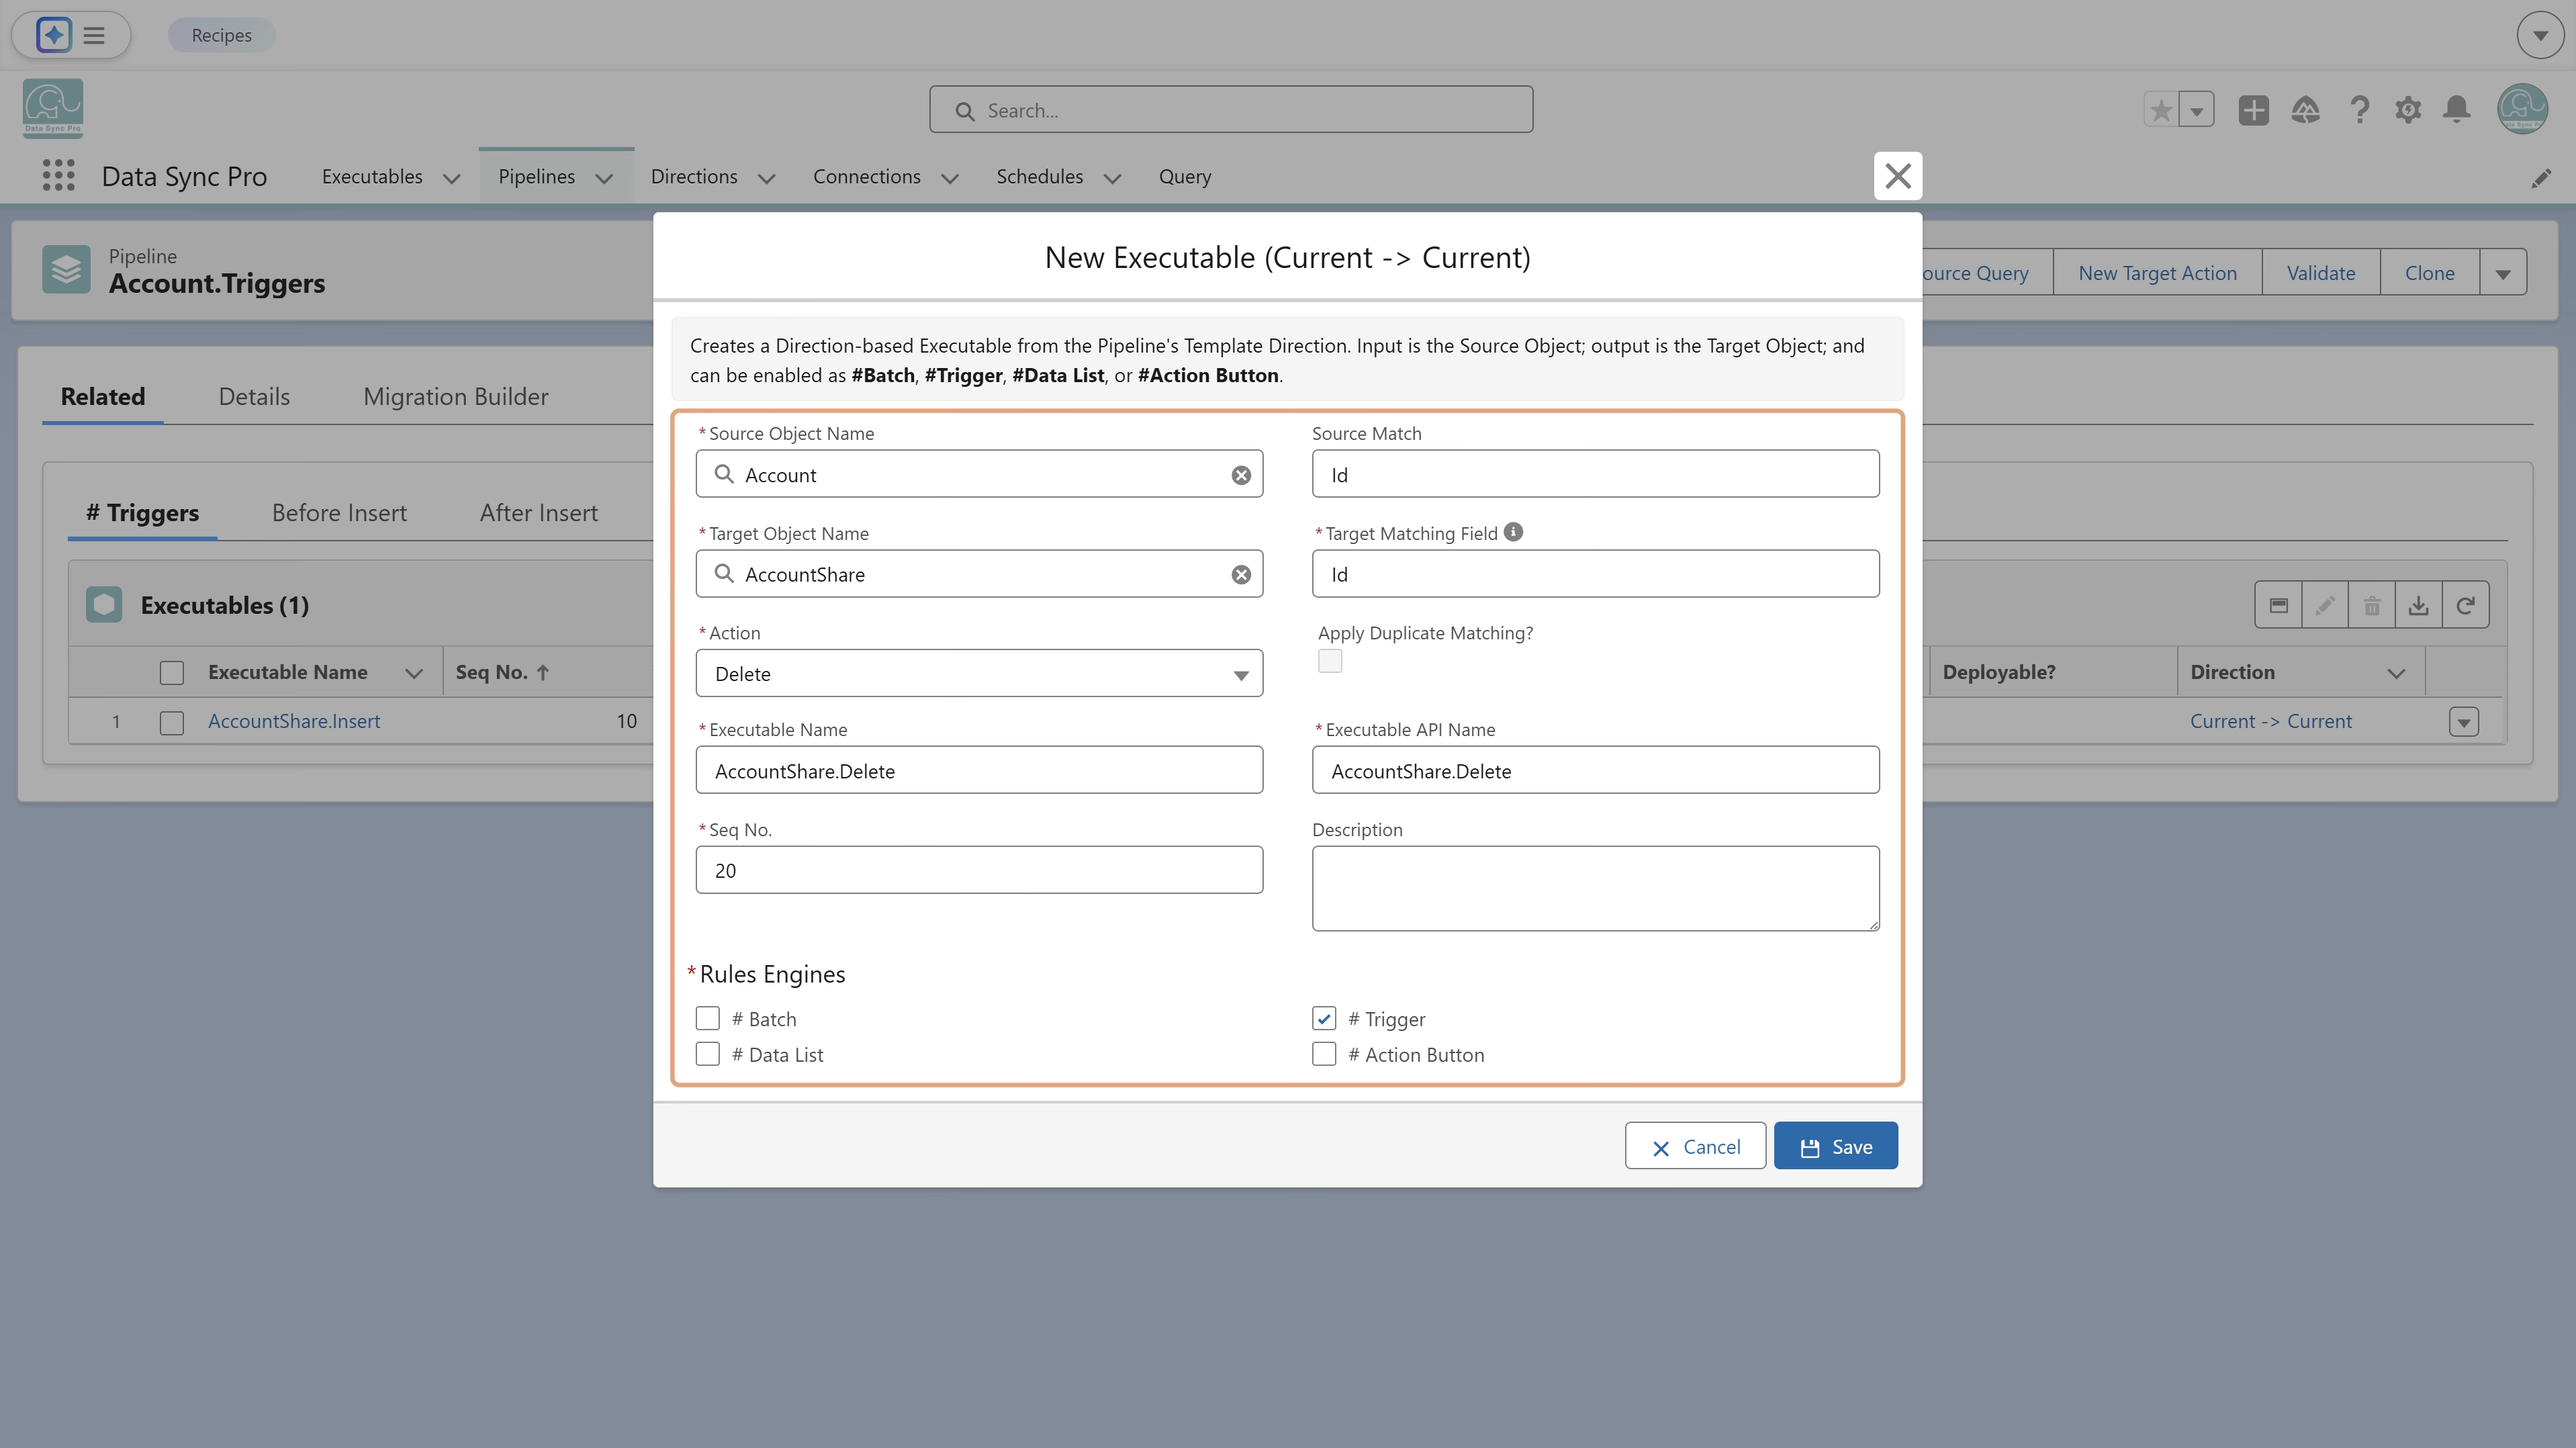Tick the select-all checkbox in Executables header
Image resolution: width=2576 pixels, height=1448 pixels.
point(172,673)
